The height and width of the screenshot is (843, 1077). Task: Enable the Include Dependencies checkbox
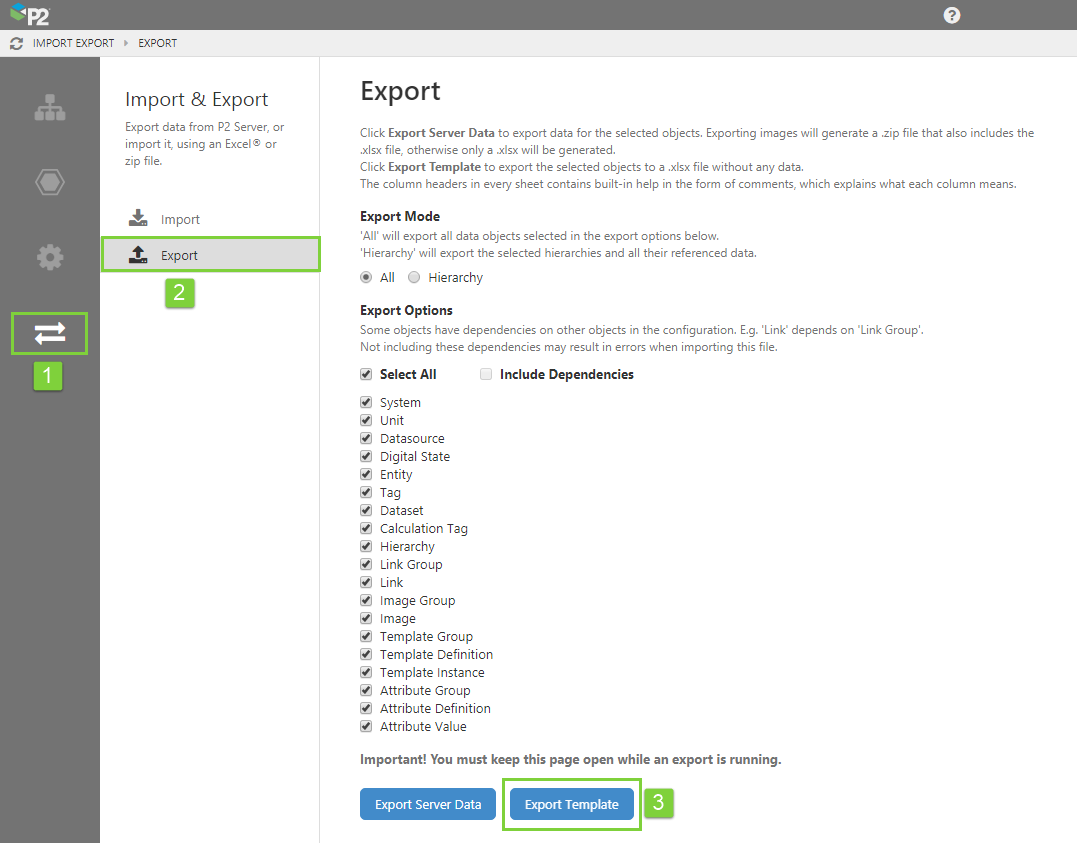pos(486,374)
